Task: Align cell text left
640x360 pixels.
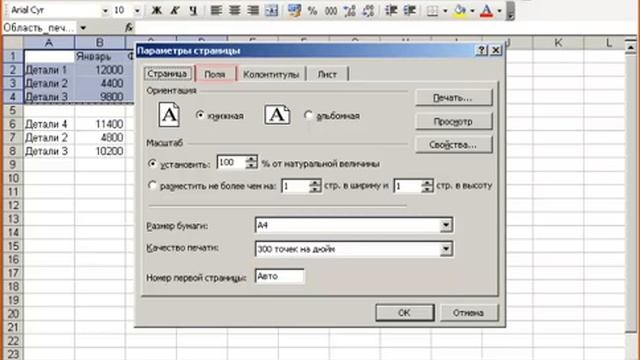Action: click(x=216, y=10)
